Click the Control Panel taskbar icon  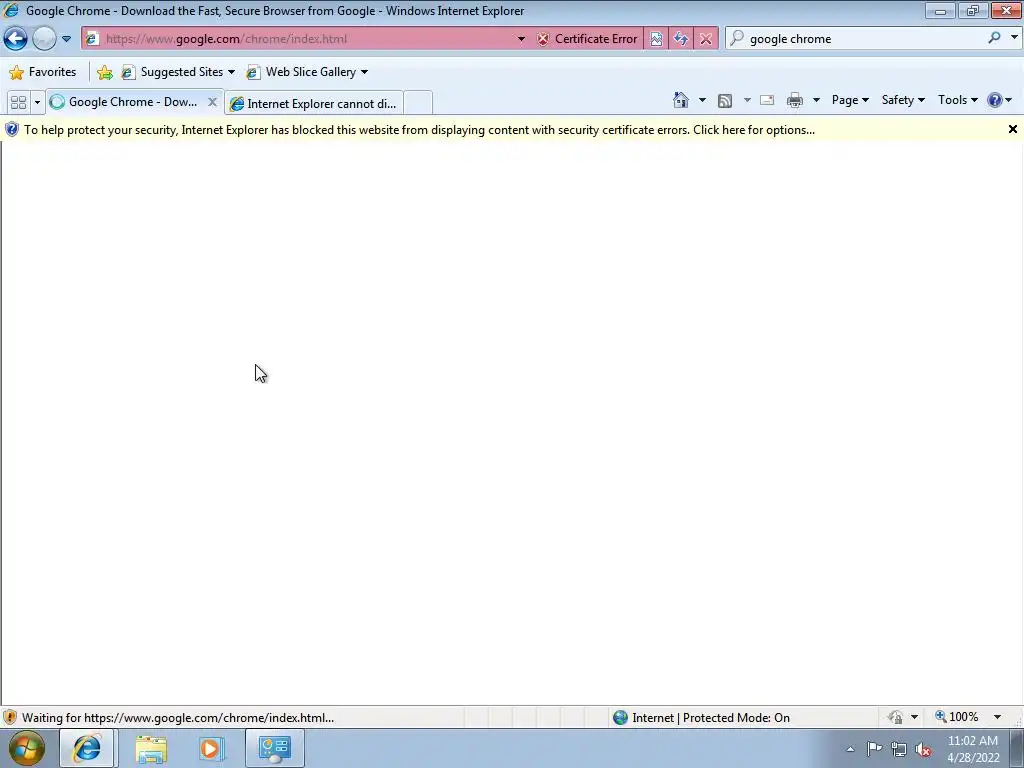tap(274, 748)
